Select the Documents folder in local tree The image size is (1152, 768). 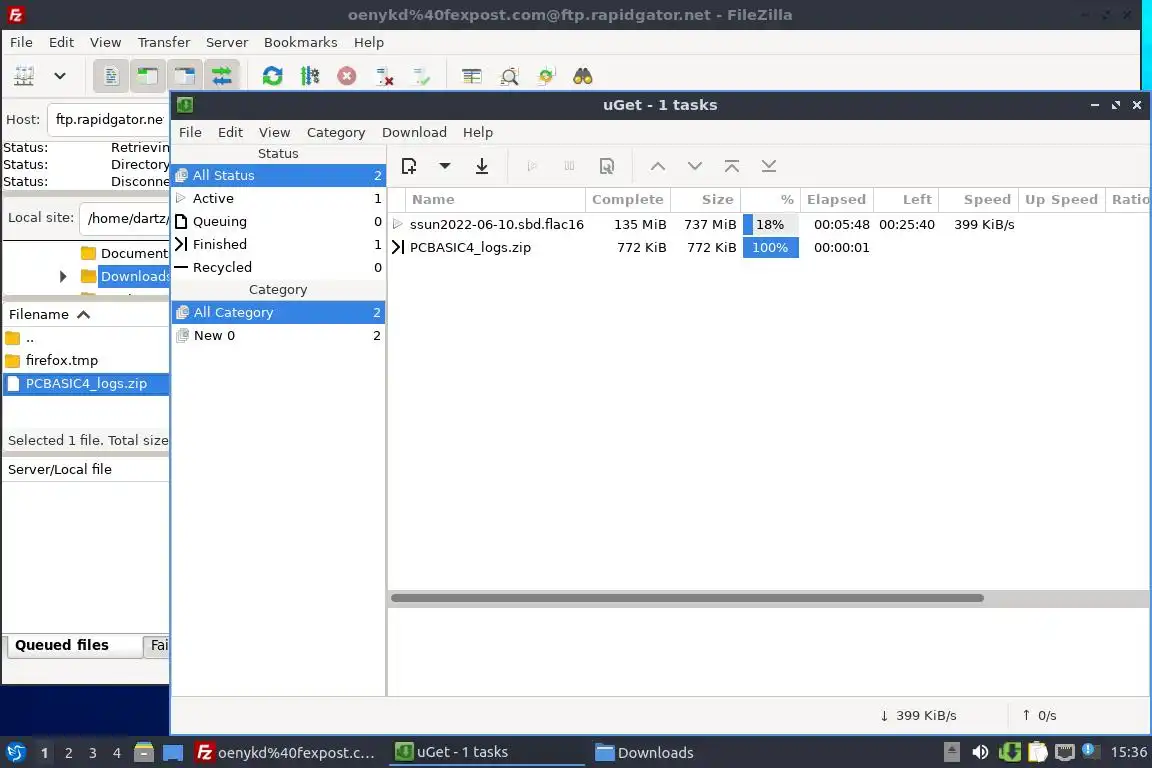pos(125,253)
